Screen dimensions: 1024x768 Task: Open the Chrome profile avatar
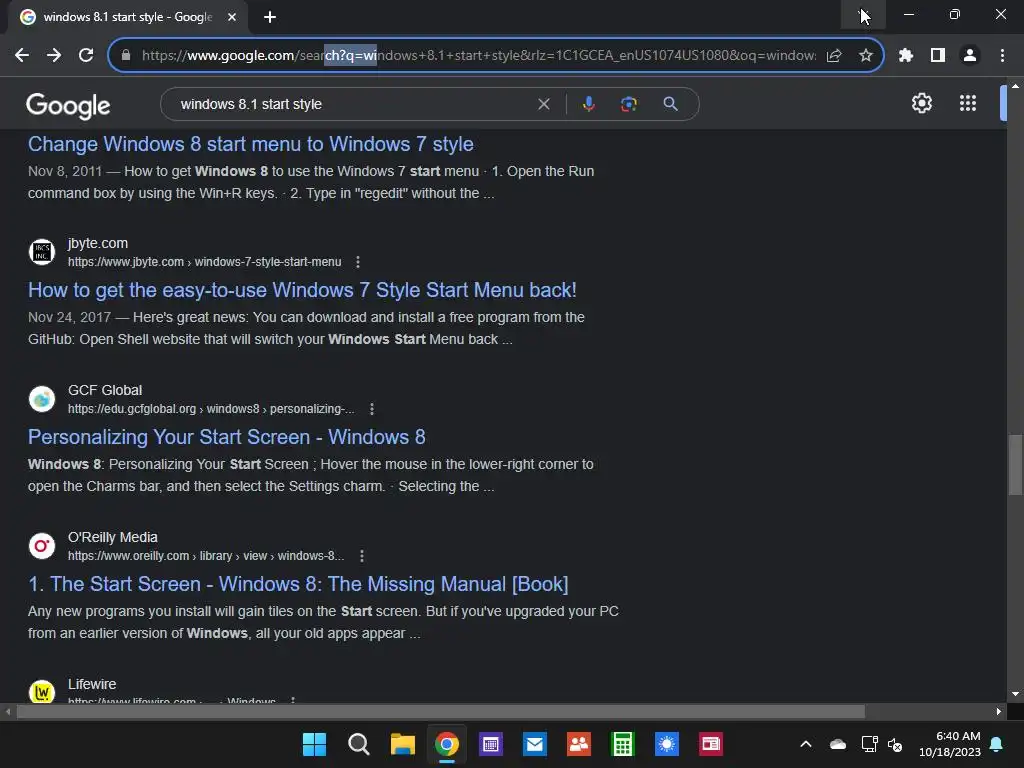(970, 56)
